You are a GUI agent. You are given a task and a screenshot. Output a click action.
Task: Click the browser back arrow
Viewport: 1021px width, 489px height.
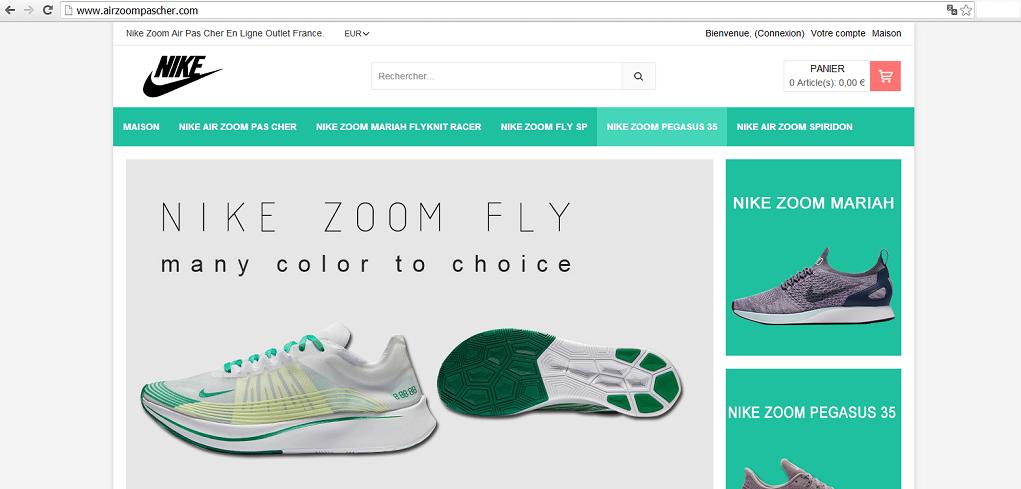pyautogui.click(x=10, y=10)
